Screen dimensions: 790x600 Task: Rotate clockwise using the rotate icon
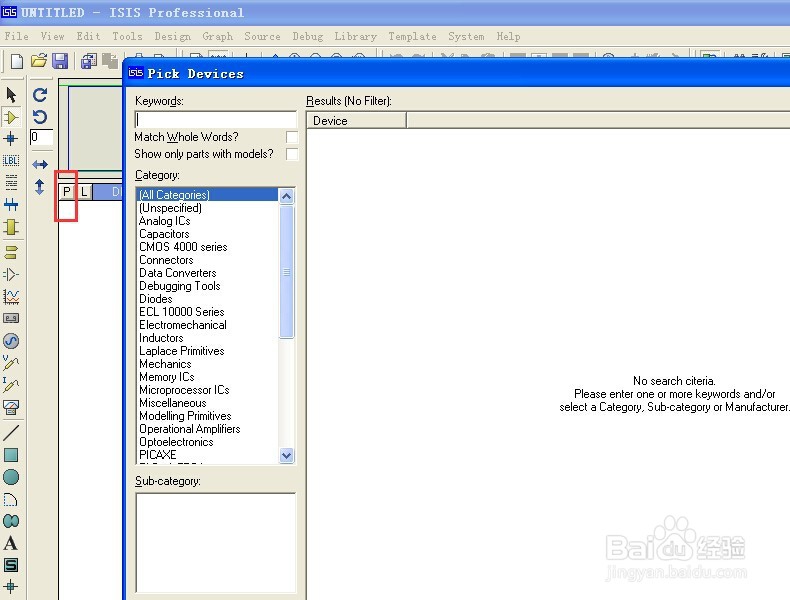click(40, 95)
